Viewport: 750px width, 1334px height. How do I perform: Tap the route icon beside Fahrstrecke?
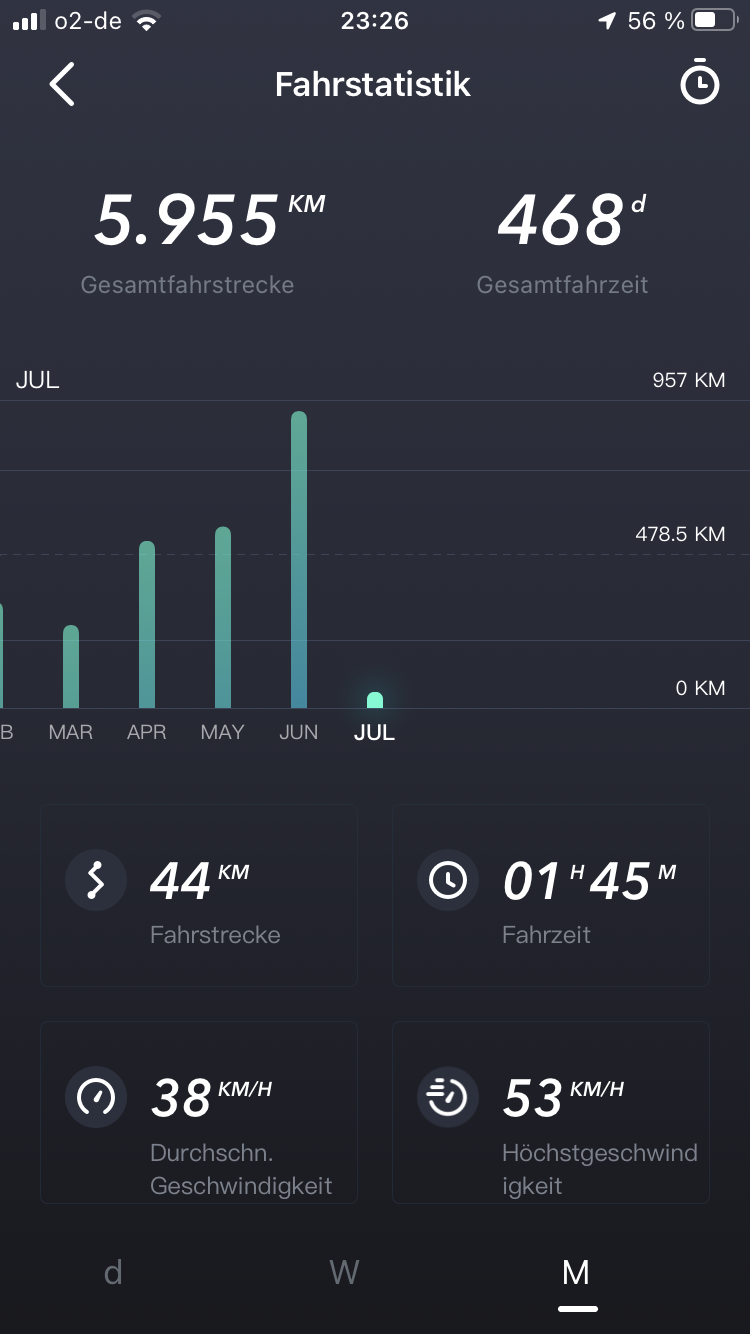tap(96, 881)
